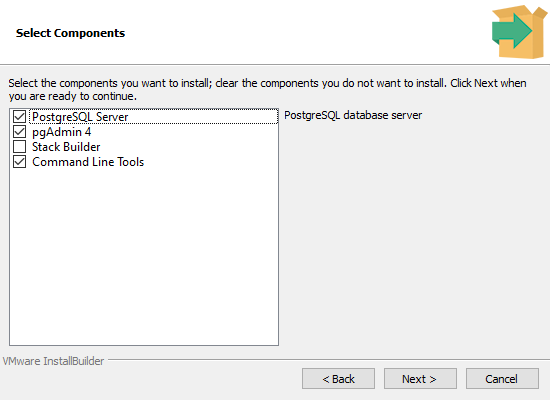Screen dimensions: 550x400
Task: Enable the Stack Builder checkbox
Action: coord(20,147)
